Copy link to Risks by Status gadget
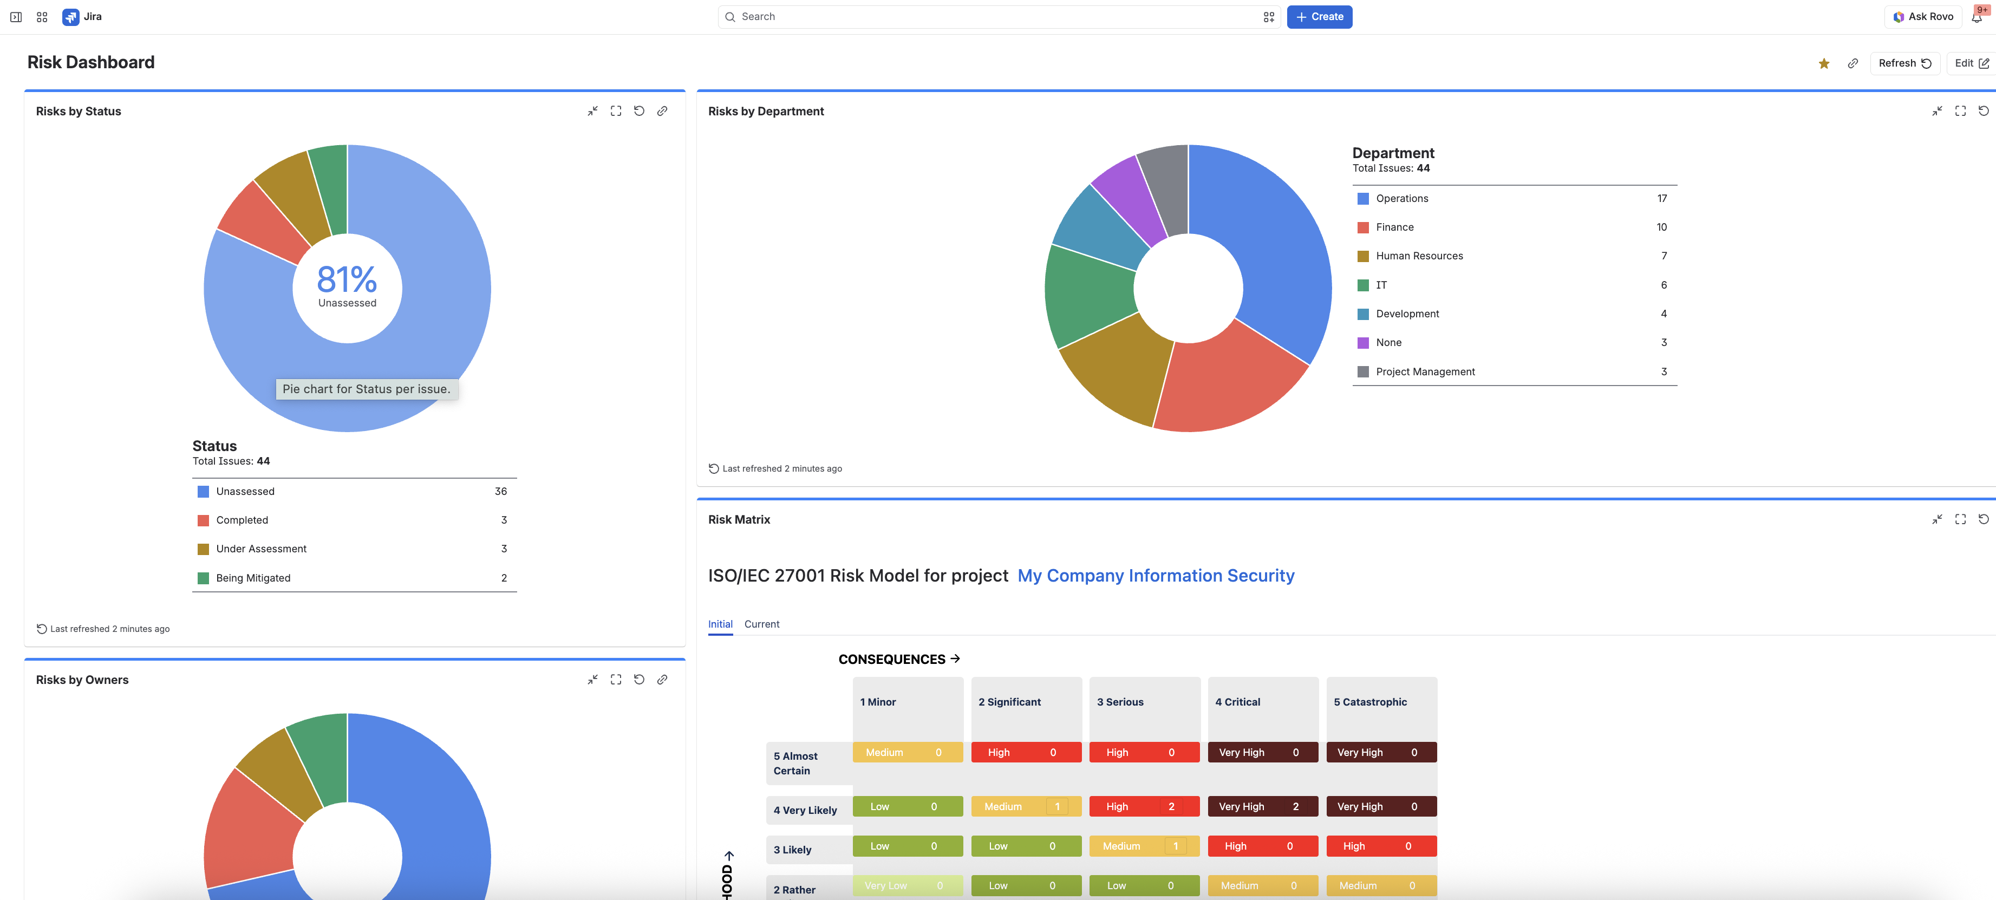 tap(662, 111)
